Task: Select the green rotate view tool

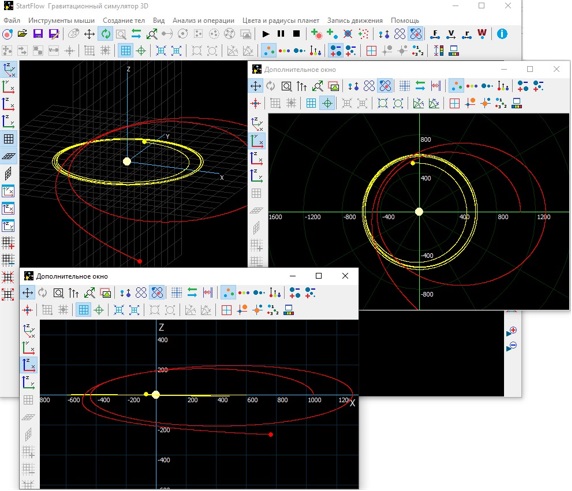Action: tap(105, 34)
